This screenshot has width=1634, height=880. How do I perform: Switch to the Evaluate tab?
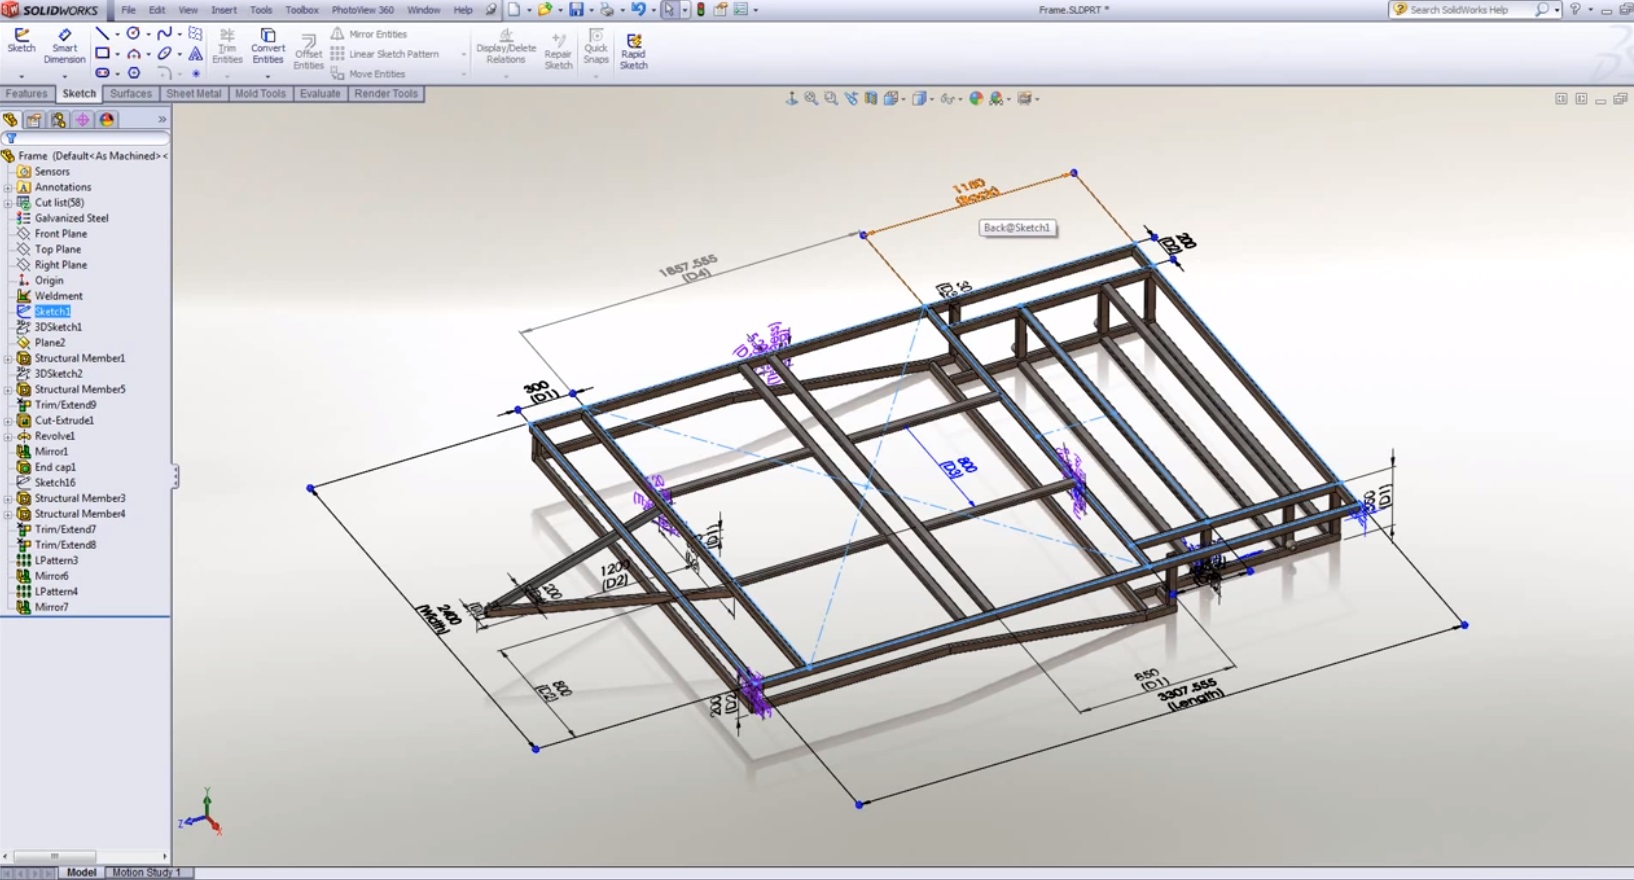320,94
